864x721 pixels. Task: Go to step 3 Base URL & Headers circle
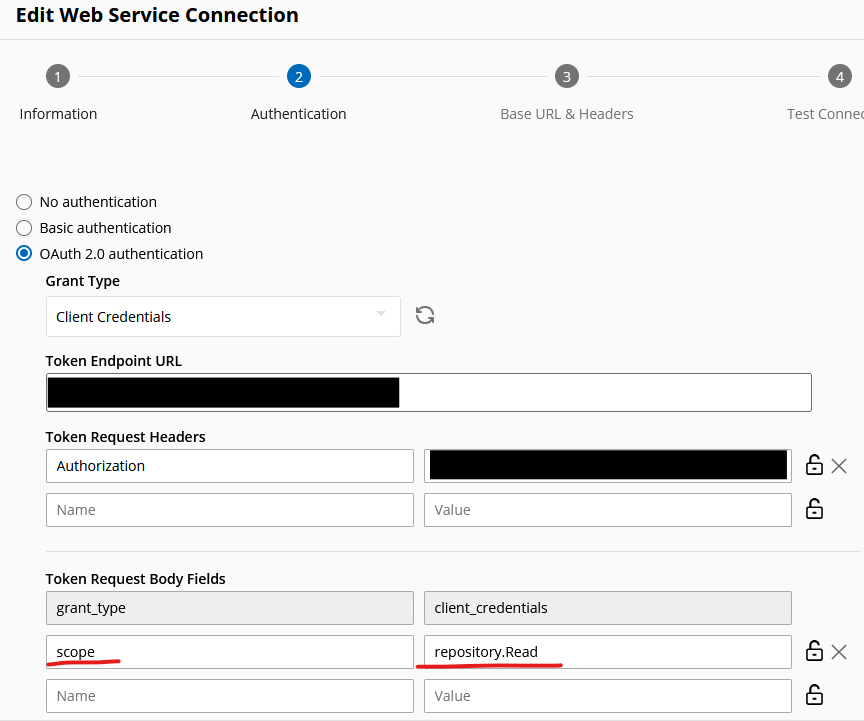tap(566, 77)
